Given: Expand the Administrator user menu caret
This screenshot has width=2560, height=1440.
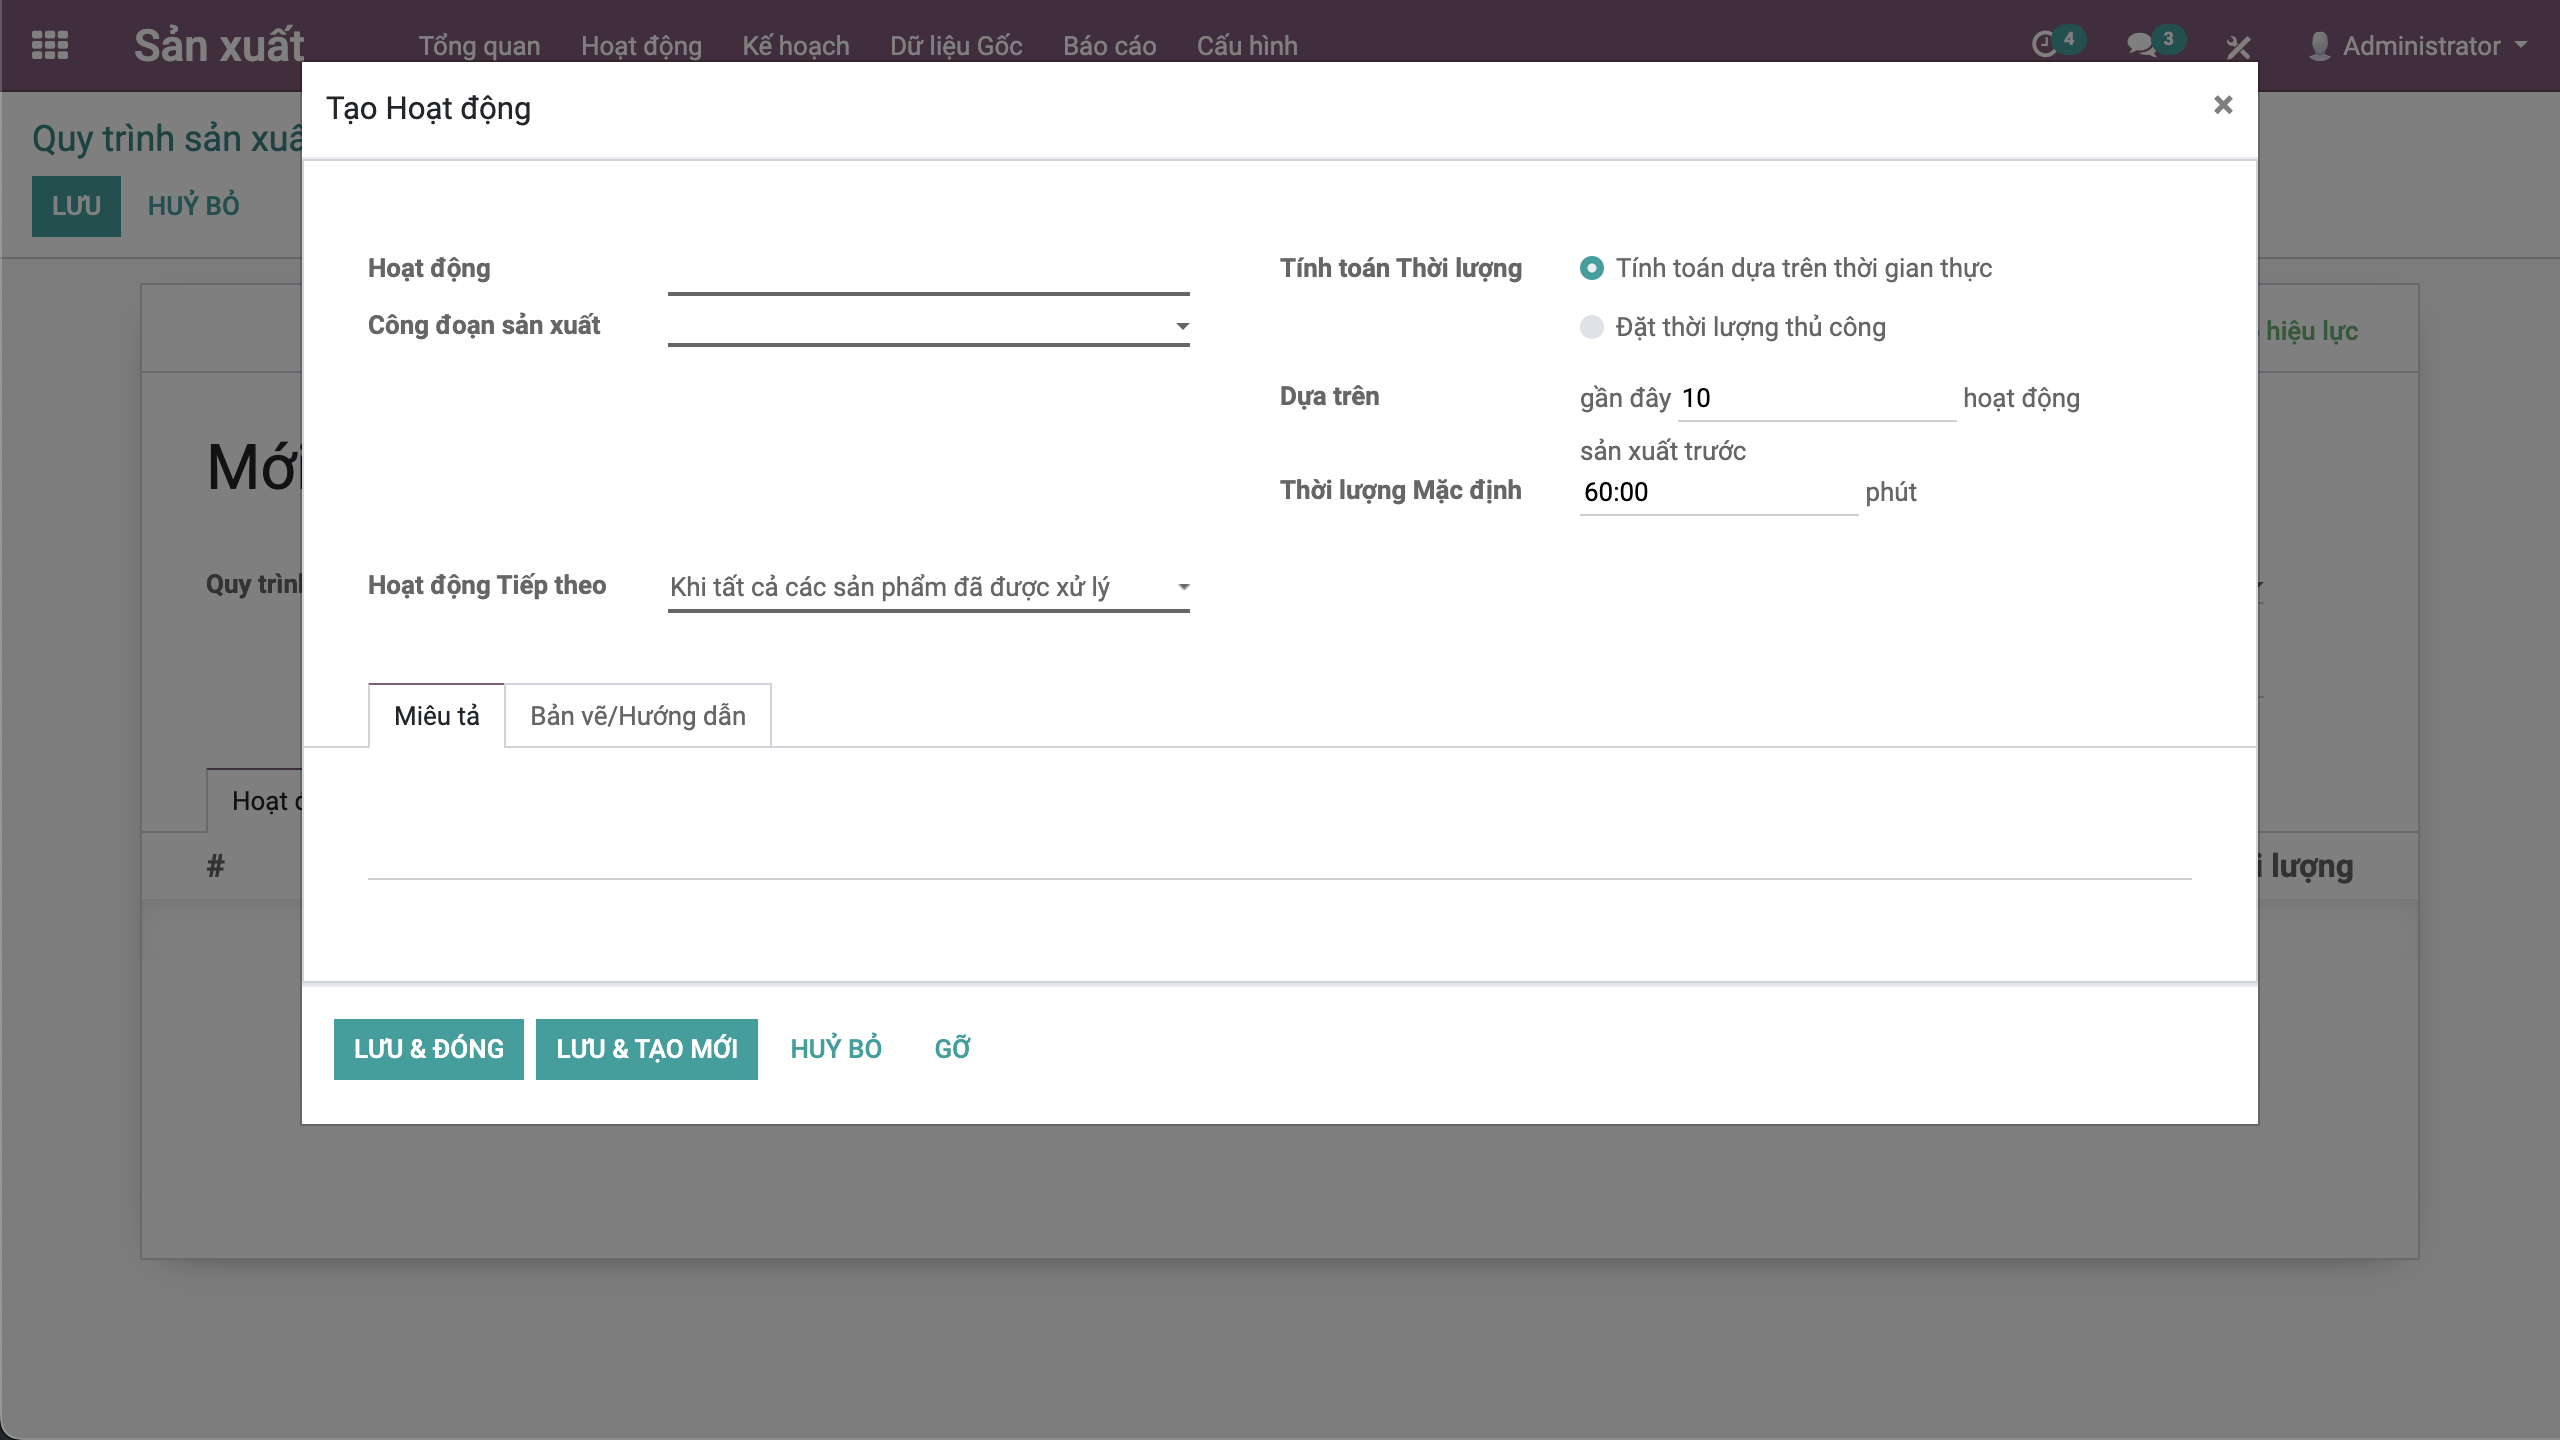Looking at the screenshot, I should pyautogui.click(x=2520, y=45).
